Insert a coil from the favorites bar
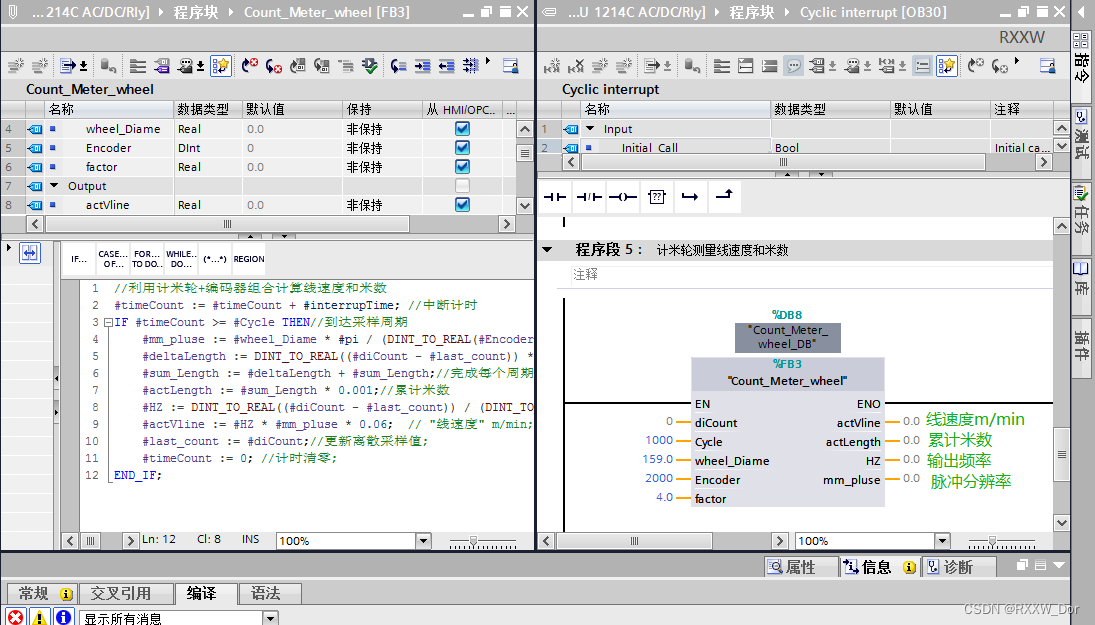 tap(622, 197)
